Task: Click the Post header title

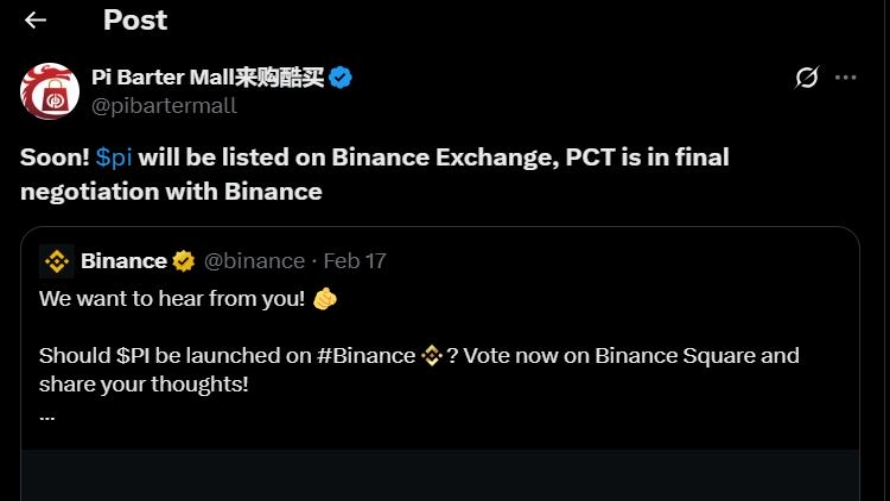Action: [135, 20]
